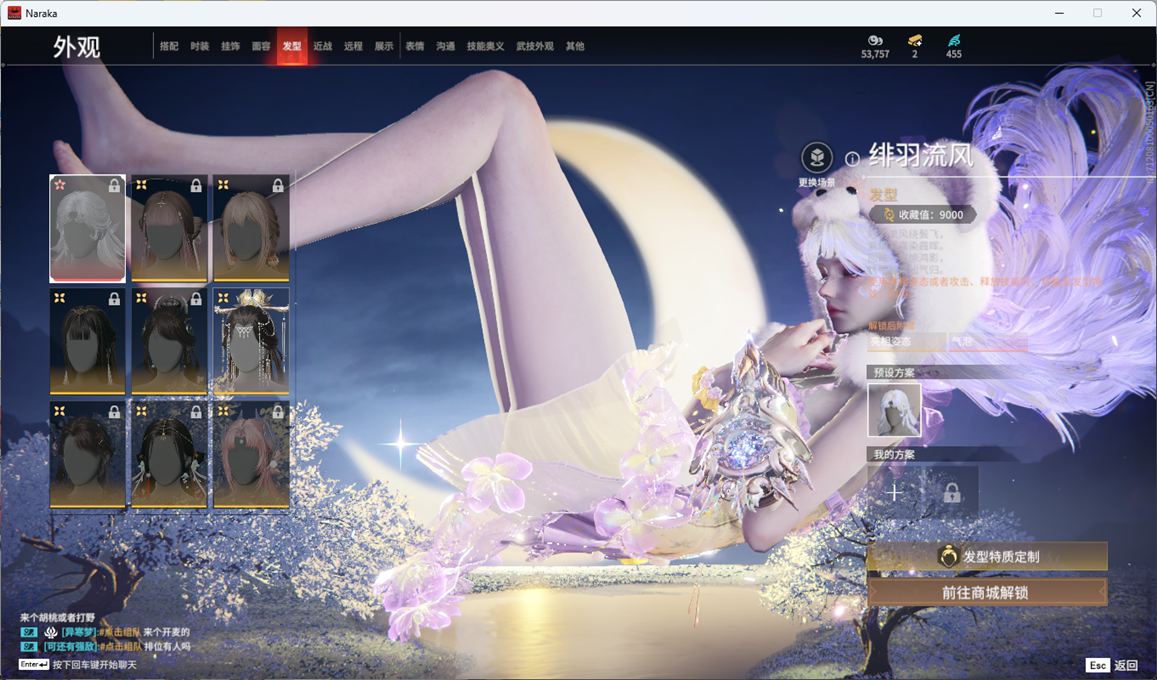The width and height of the screenshot is (1157, 680).
Task: Click the teal feather currency icon
Action: pos(953,41)
